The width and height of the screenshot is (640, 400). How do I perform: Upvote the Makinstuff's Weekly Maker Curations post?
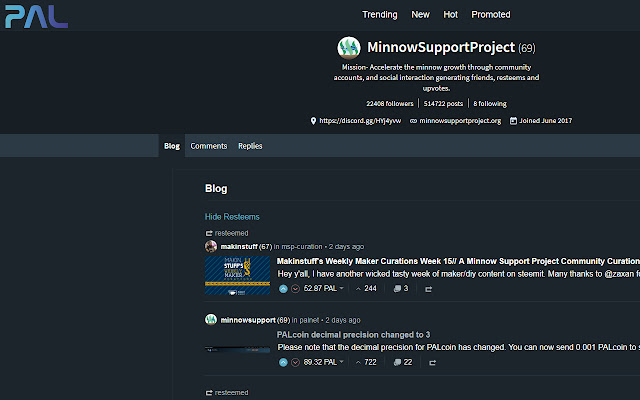pyautogui.click(x=283, y=289)
